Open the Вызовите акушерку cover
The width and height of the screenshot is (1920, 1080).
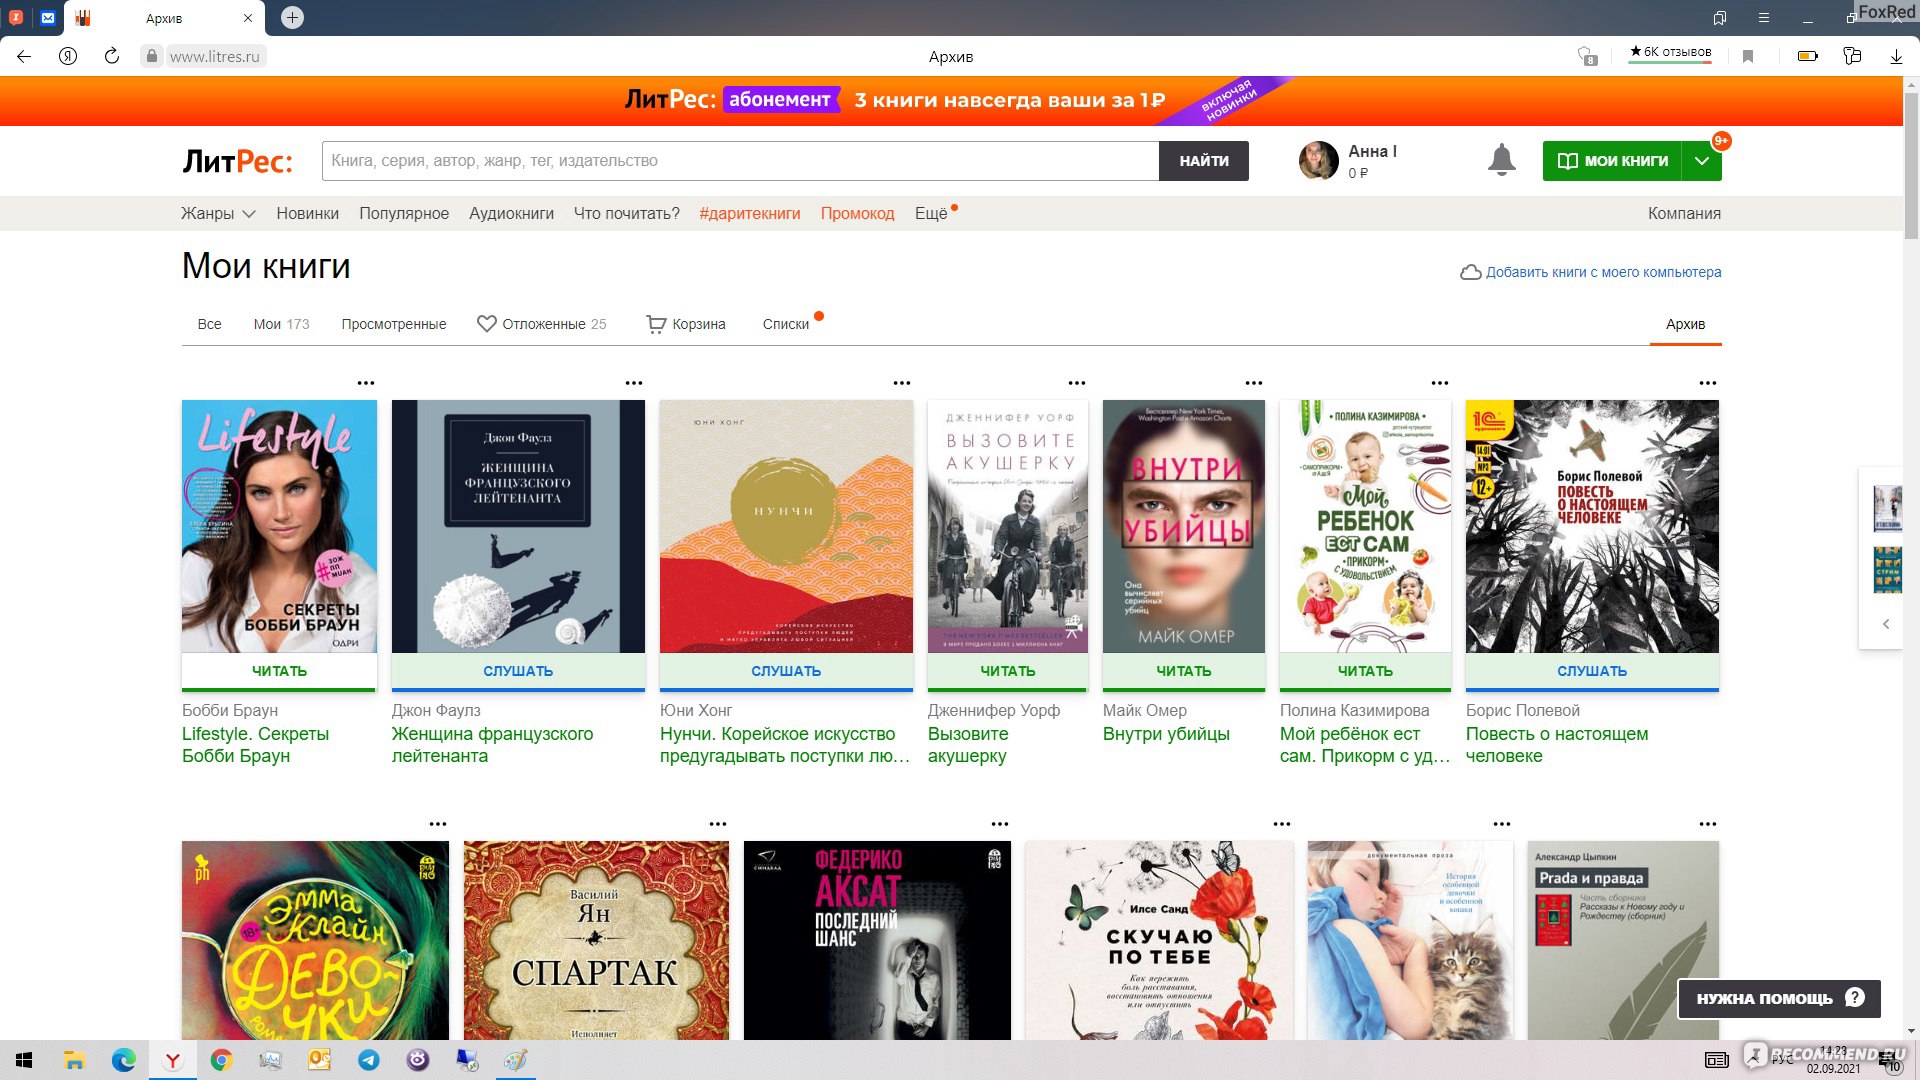1007,527
